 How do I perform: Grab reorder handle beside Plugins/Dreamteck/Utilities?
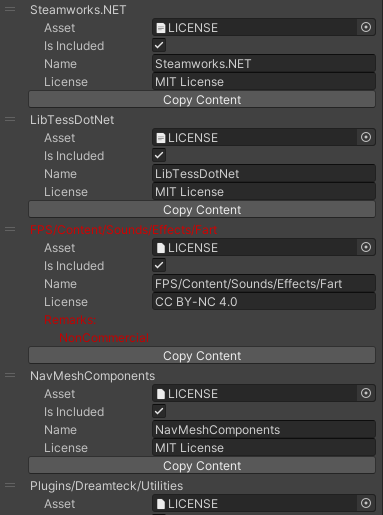coord(10,485)
